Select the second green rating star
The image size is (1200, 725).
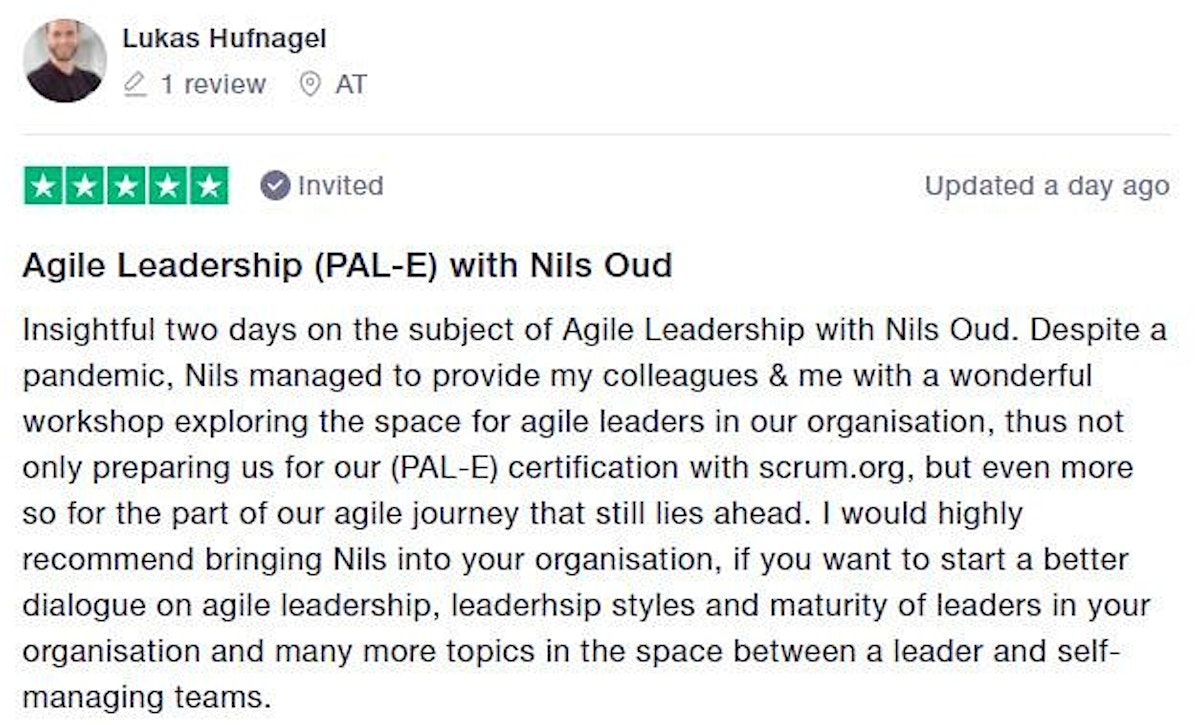(x=84, y=186)
